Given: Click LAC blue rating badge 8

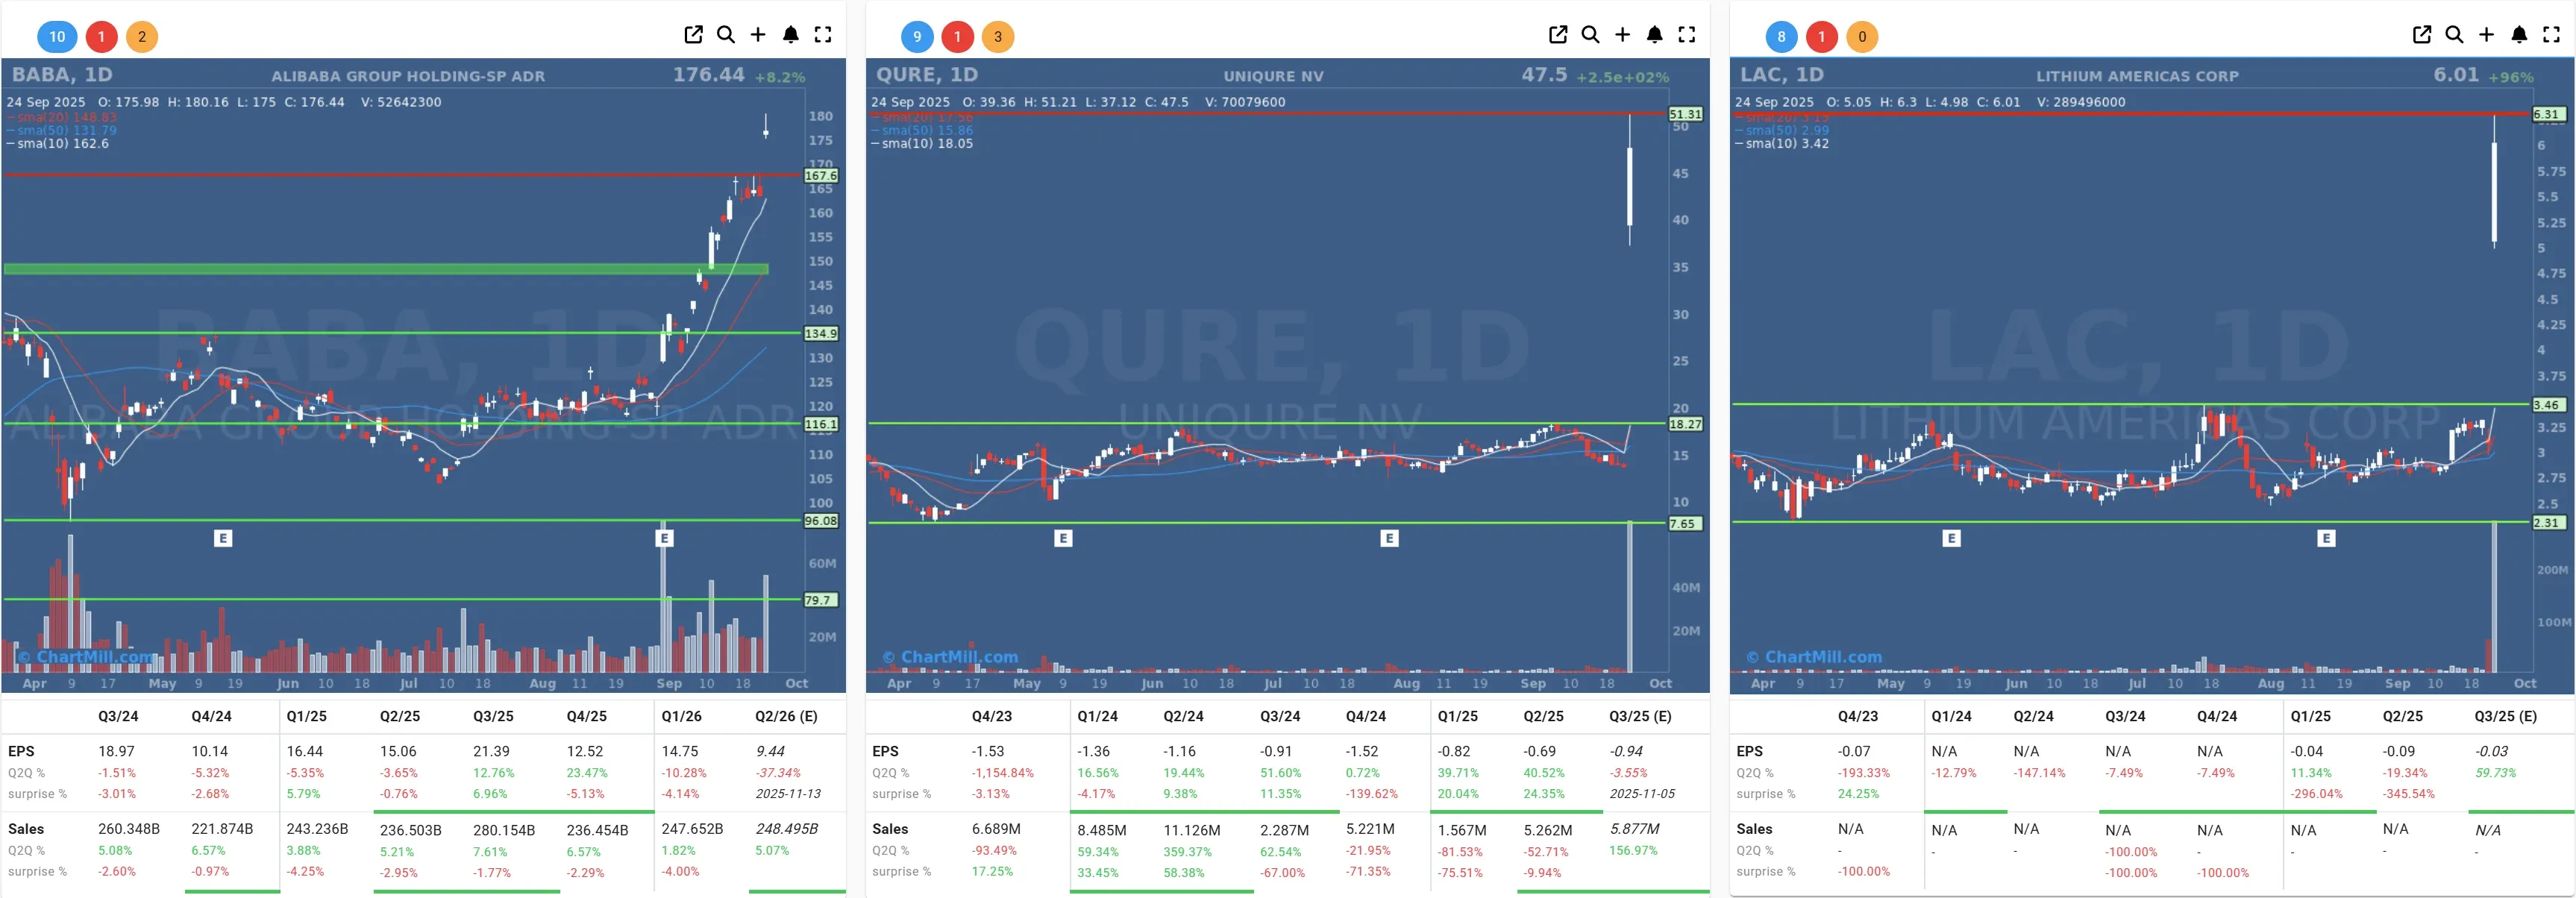Looking at the screenshot, I should [1781, 37].
